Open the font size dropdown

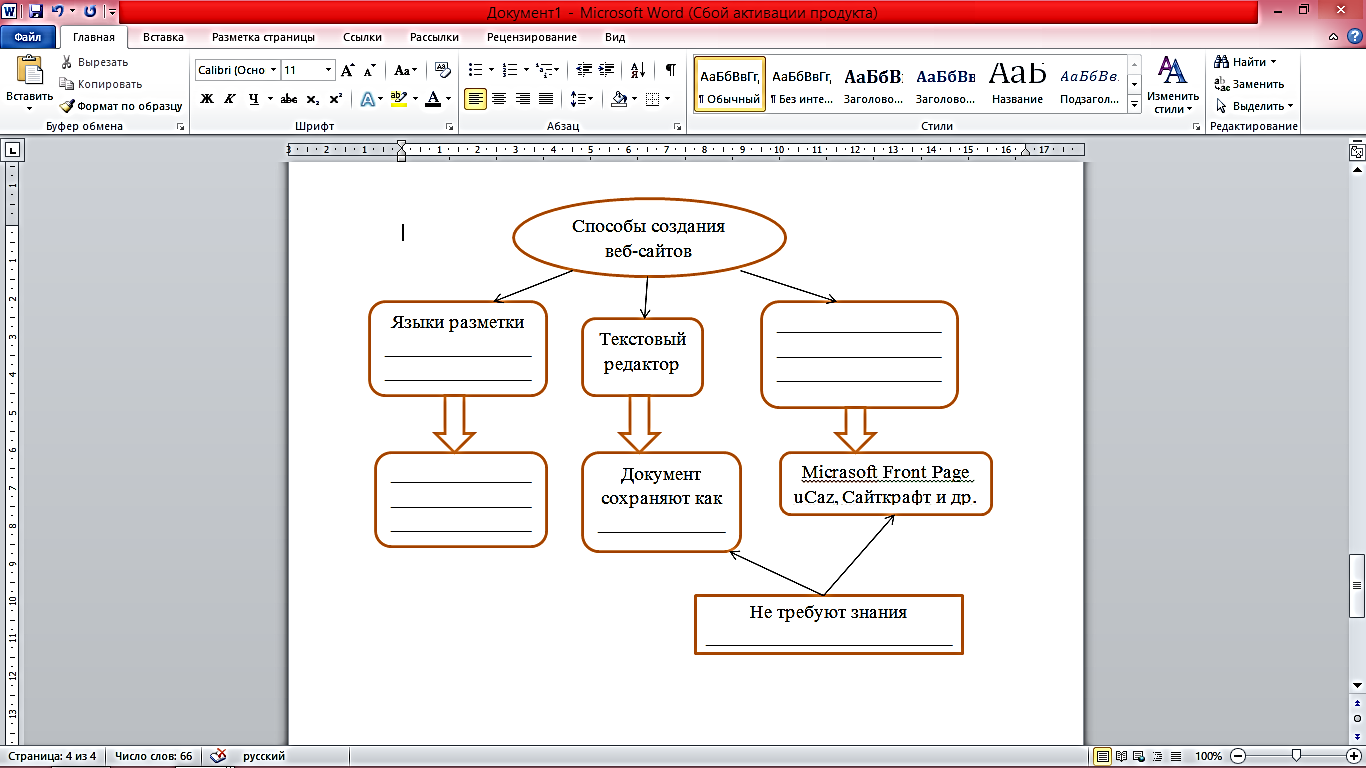[x=328, y=70]
